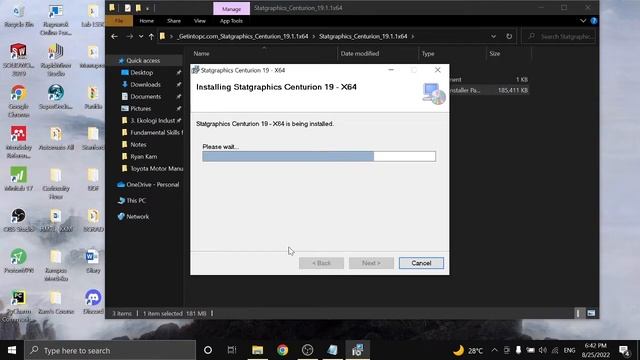Screen dimensions: 640x360
Task: Open the address bar history dropdown
Action: tap(493, 36)
